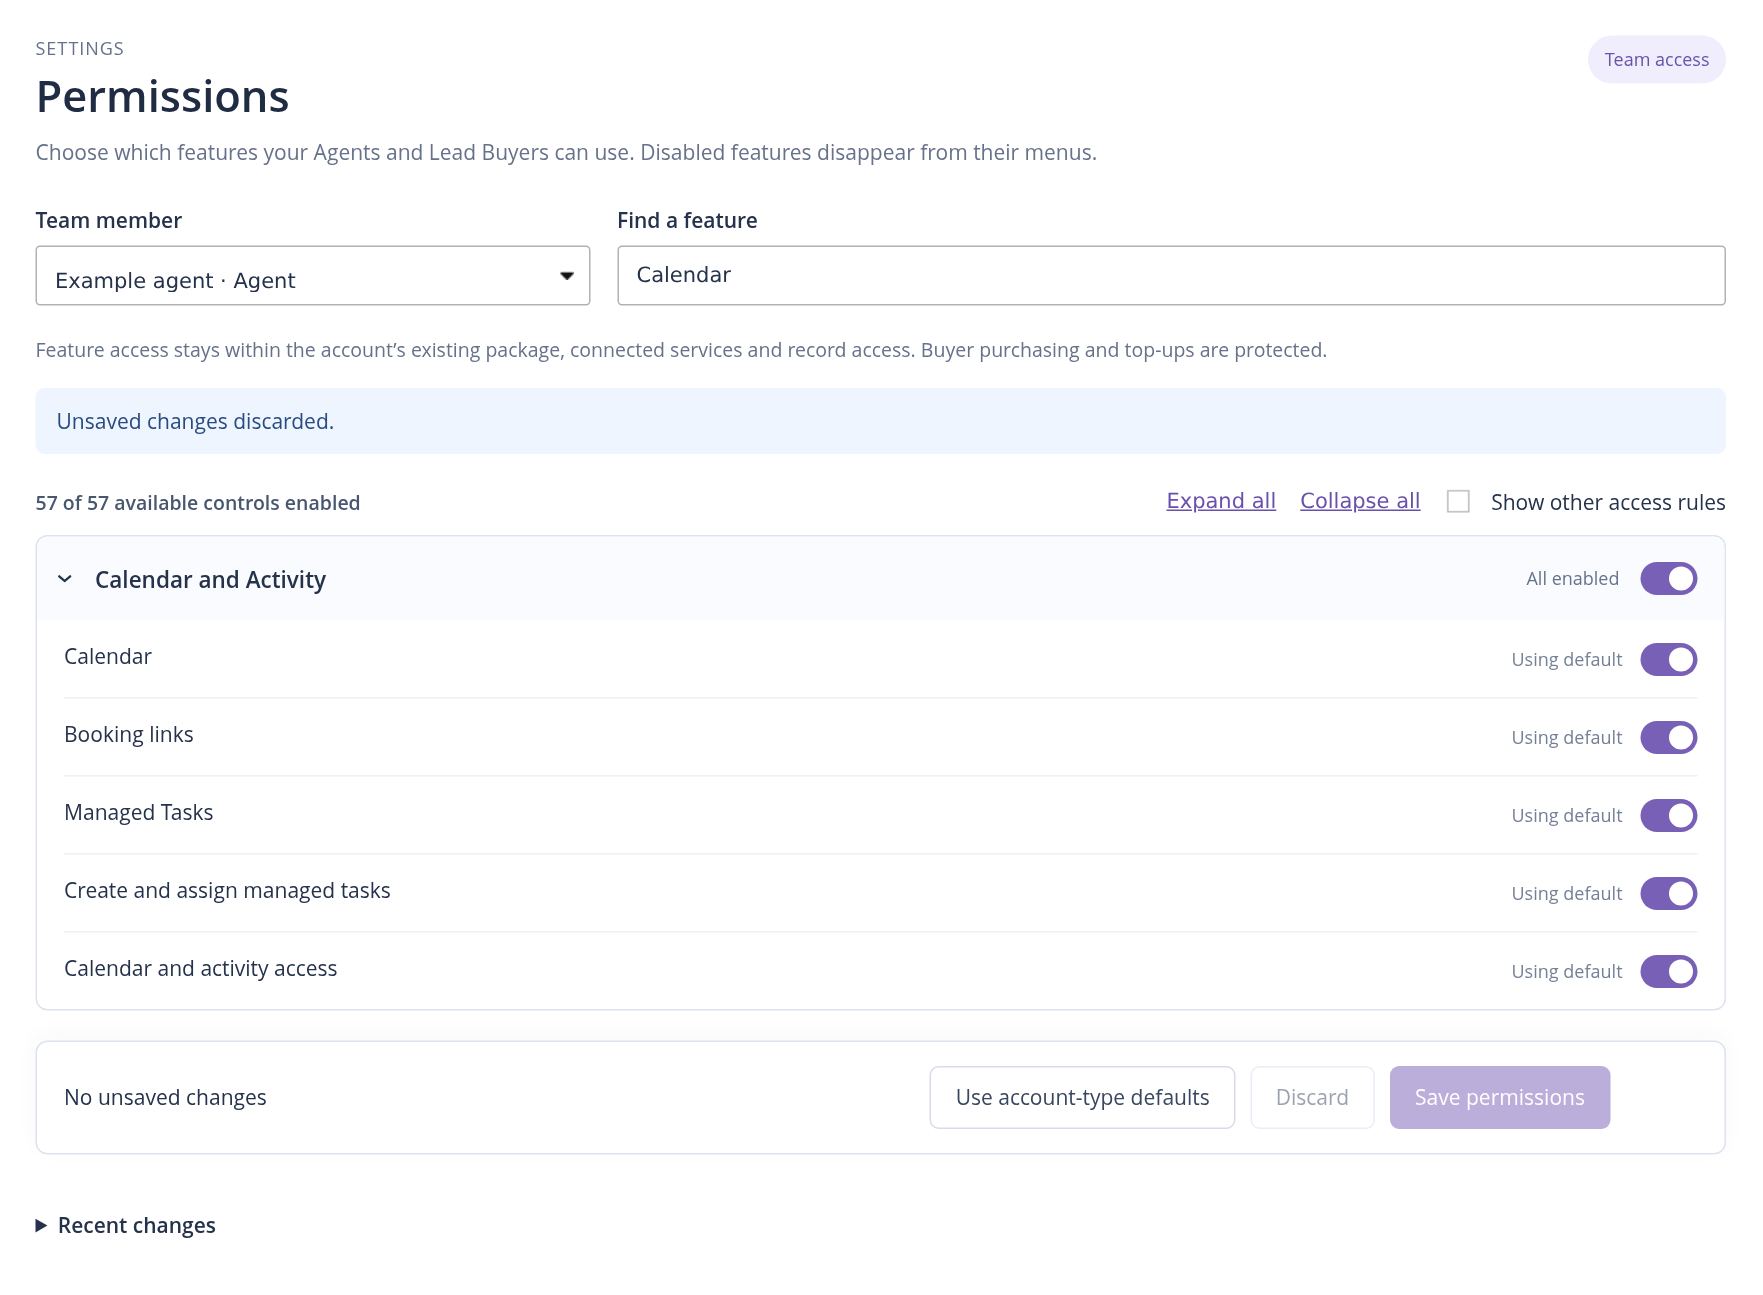Open the Team member dropdown
The width and height of the screenshot is (1763, 1295).
coord(313,276)
